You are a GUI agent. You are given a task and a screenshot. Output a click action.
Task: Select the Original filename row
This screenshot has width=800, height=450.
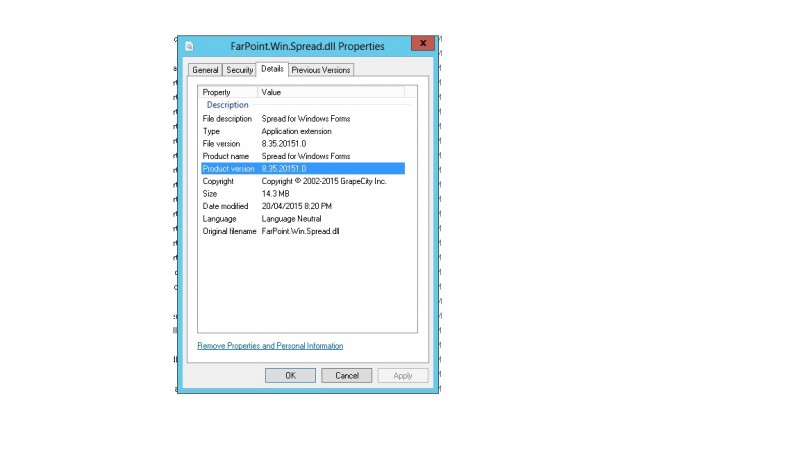tap(300, 231)
